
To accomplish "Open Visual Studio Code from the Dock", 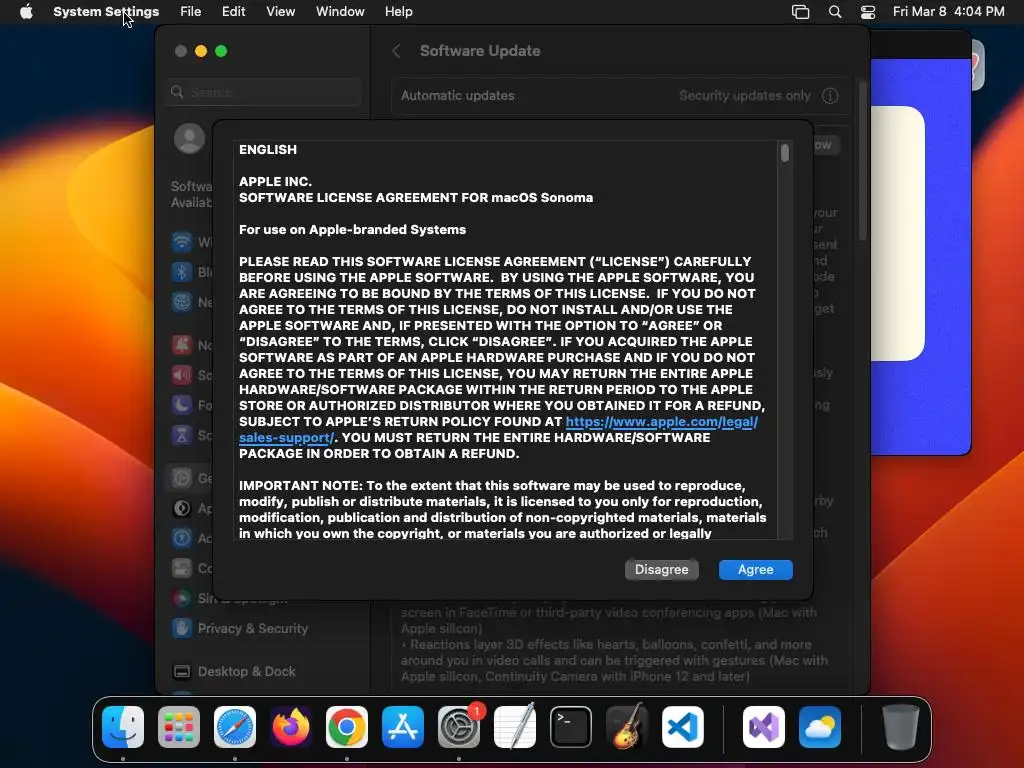I will pos(683,727).
